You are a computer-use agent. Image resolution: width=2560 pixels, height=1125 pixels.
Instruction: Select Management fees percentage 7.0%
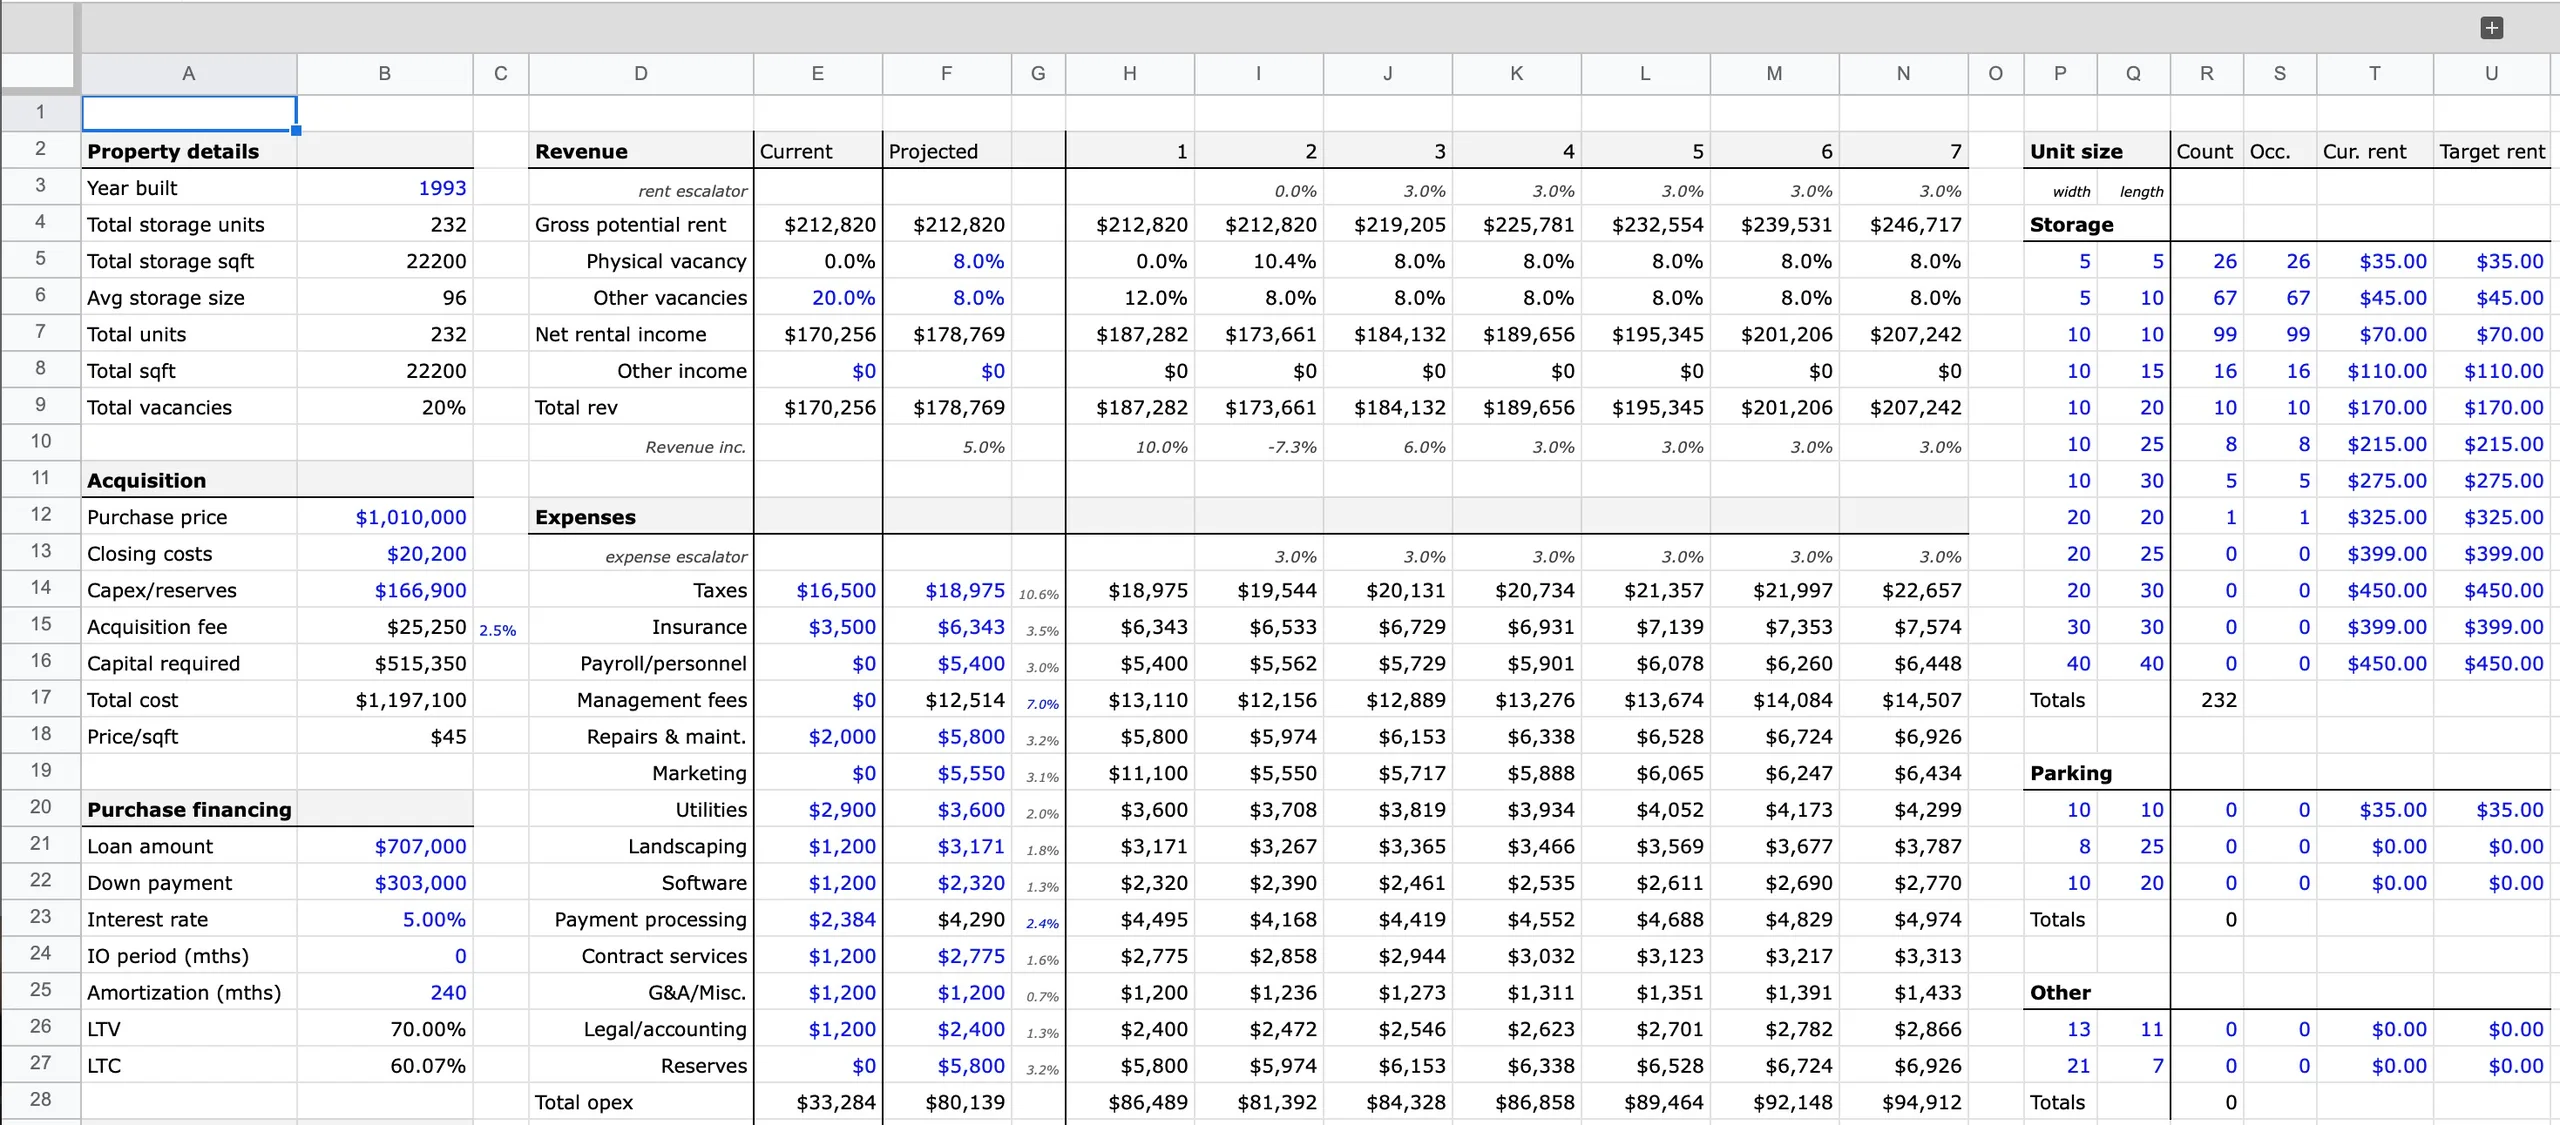(x=1042, y=704)
